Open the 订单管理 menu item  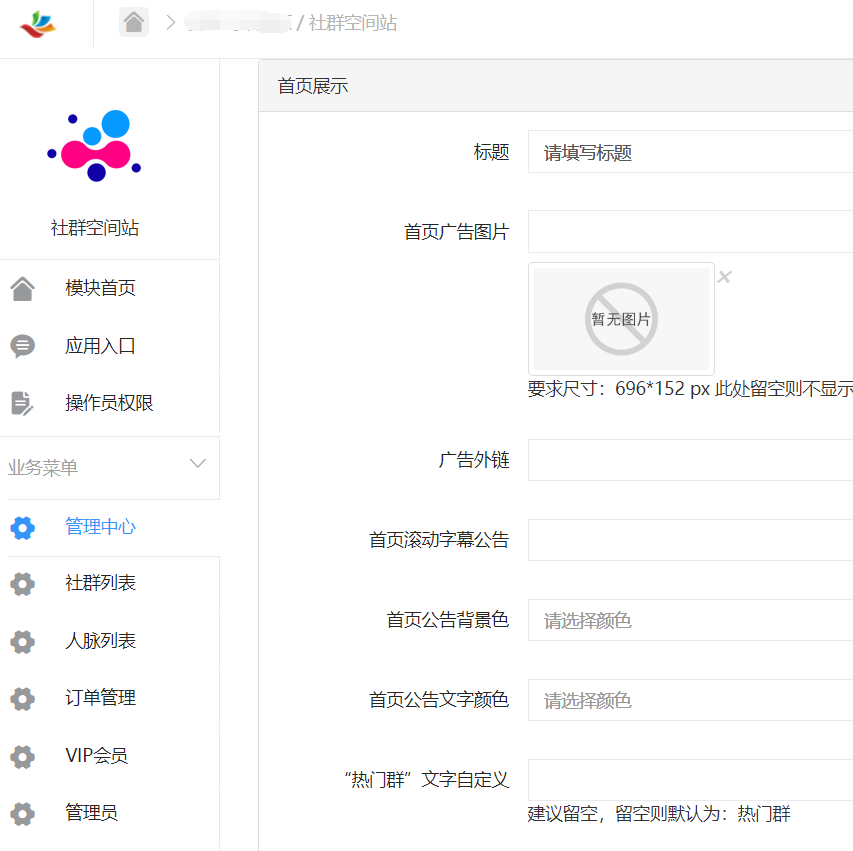[100, 698]
